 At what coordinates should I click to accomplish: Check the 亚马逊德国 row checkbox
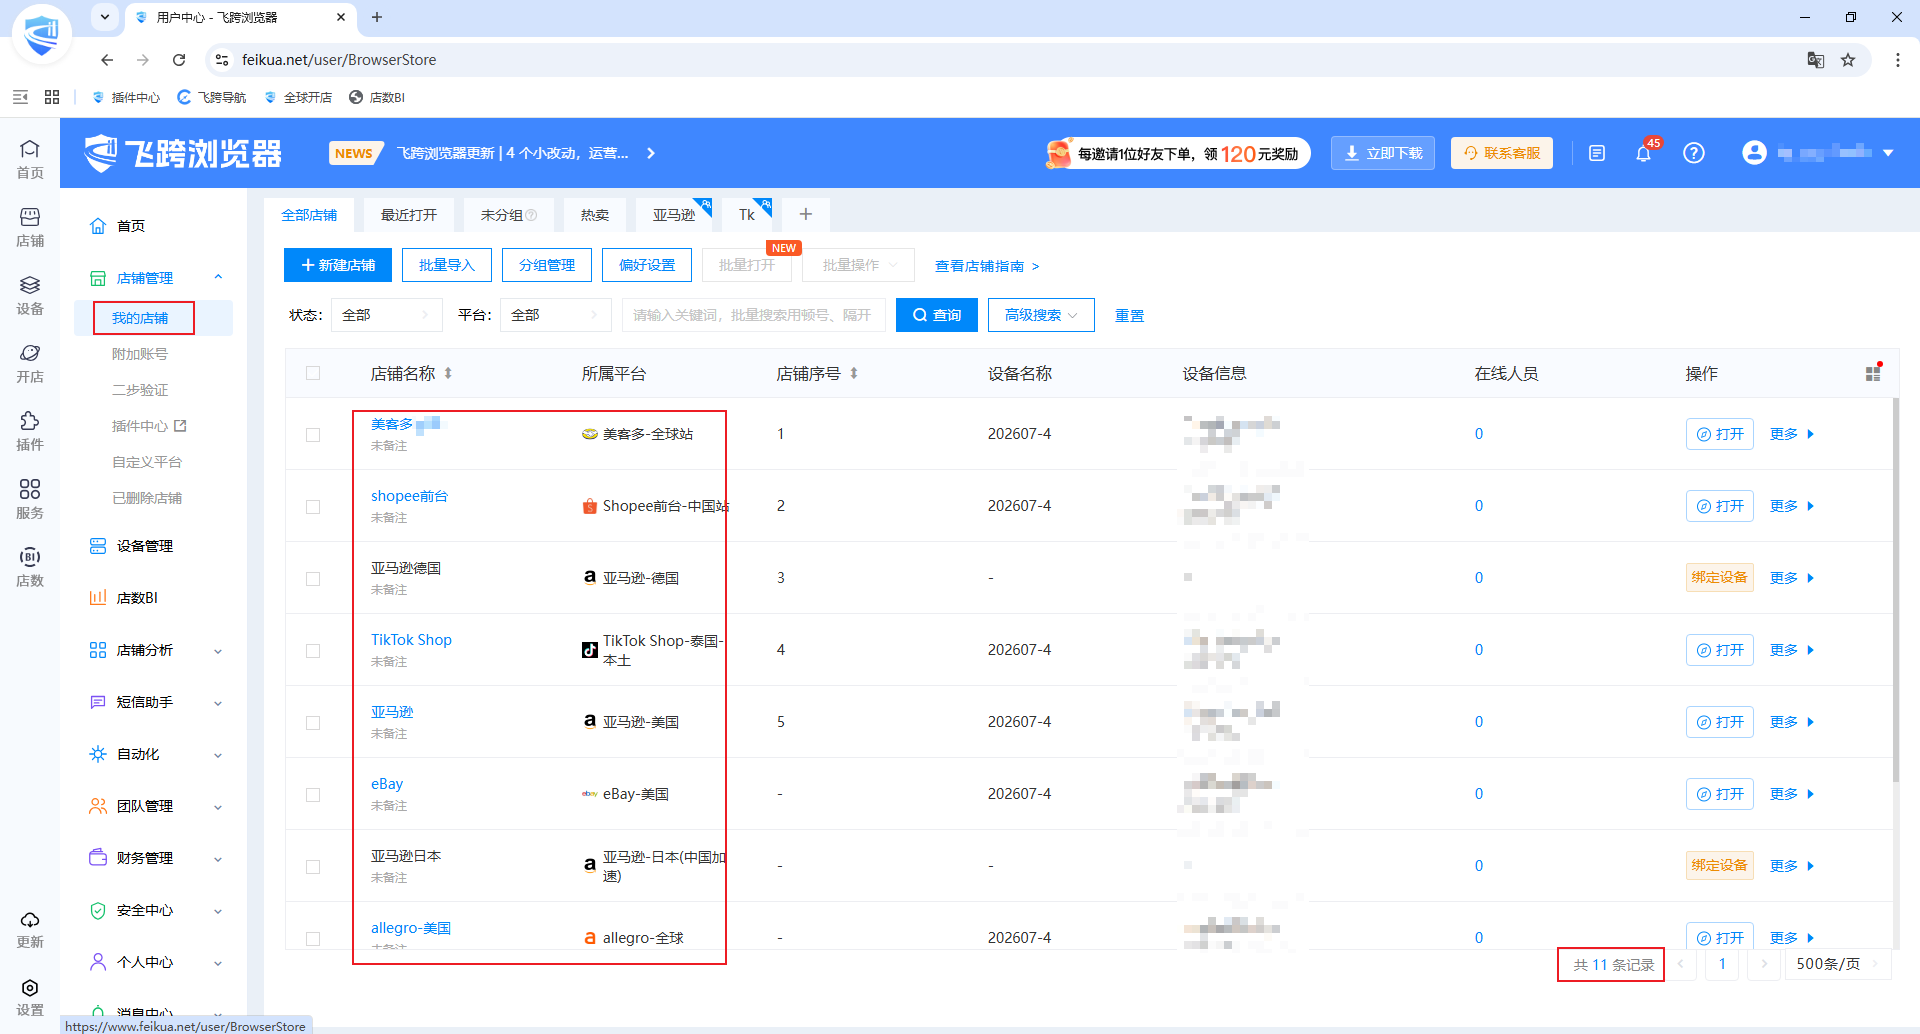(x=313, y=579)
